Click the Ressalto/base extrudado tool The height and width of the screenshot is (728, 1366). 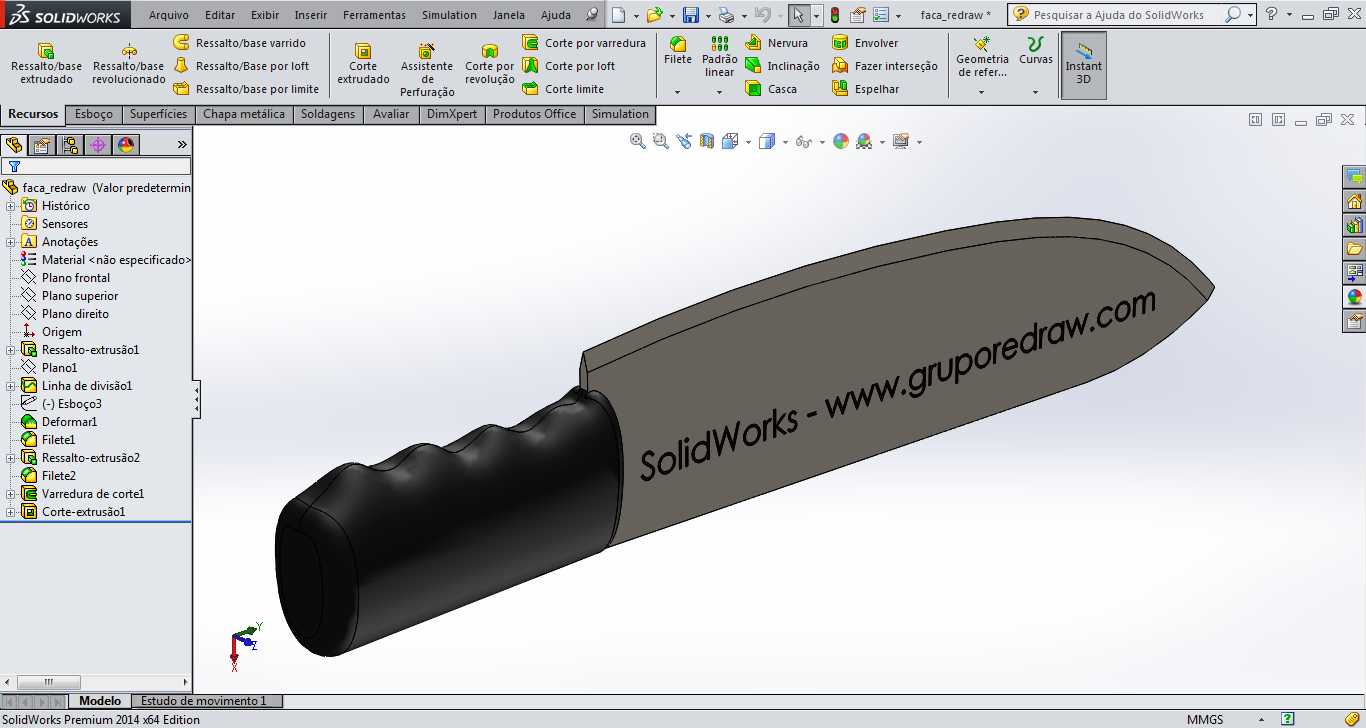[46, 63]
